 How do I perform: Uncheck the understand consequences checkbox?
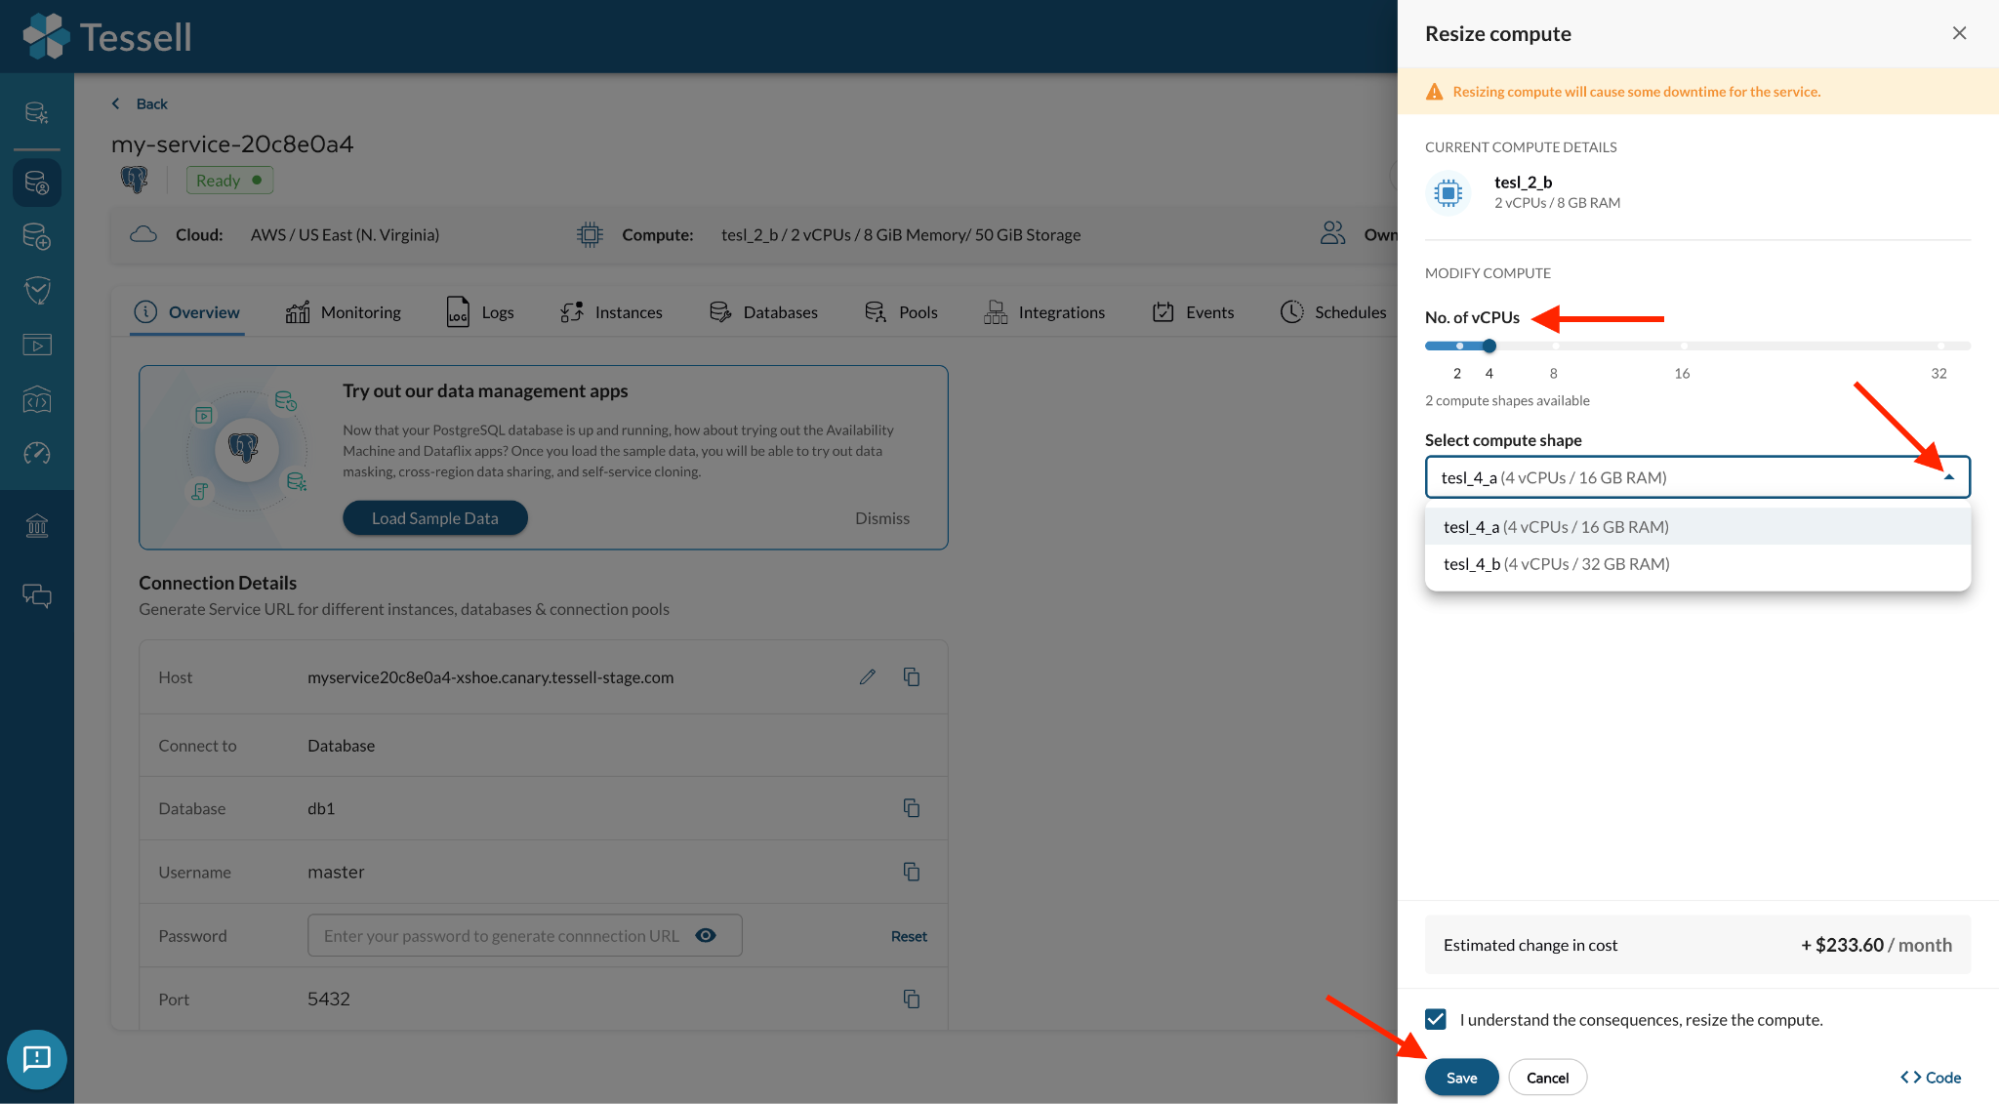(1435, 1019)
